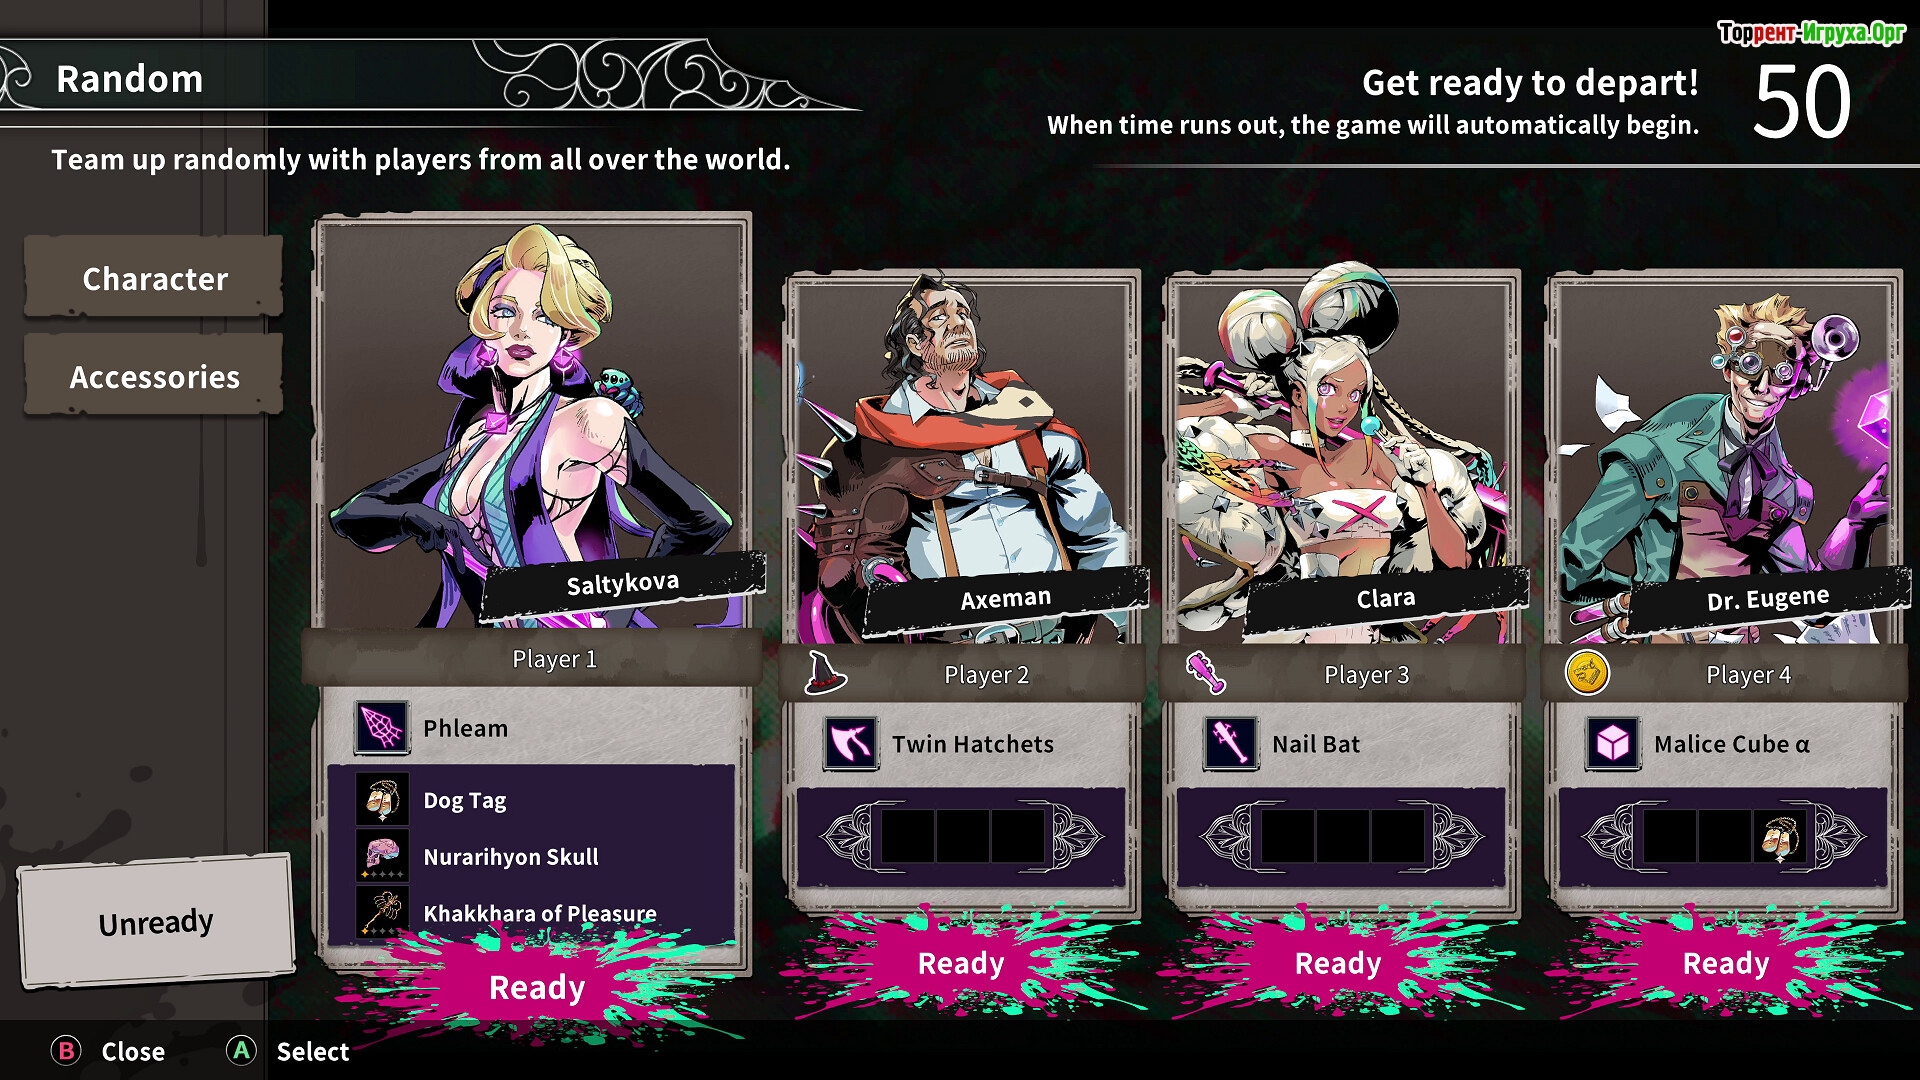Select the Malice Cube α icon
Image resolution: width=1920 pixels, height=1080 pixels.
click(x=1612, y=744)
